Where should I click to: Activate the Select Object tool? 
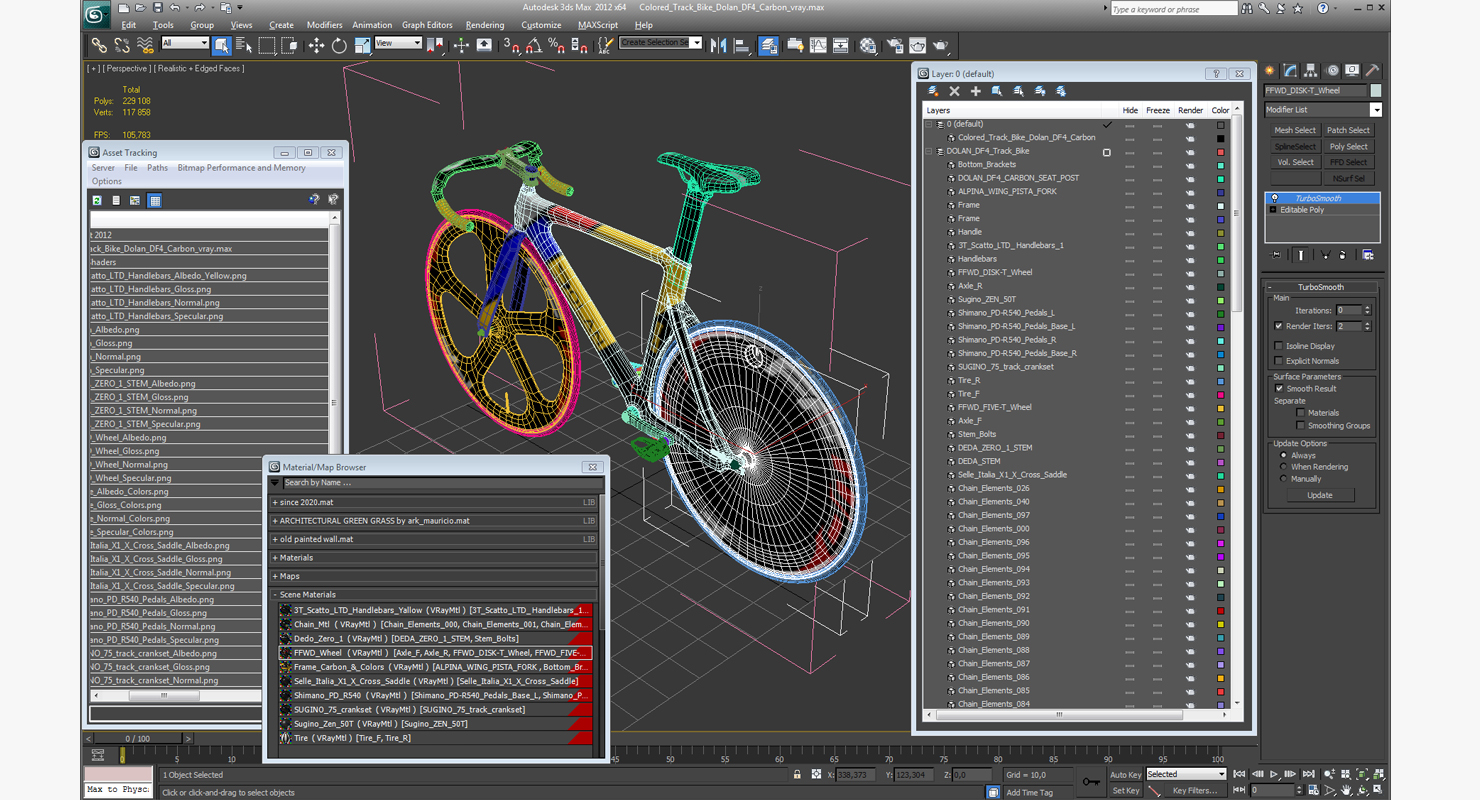[222, 45]
